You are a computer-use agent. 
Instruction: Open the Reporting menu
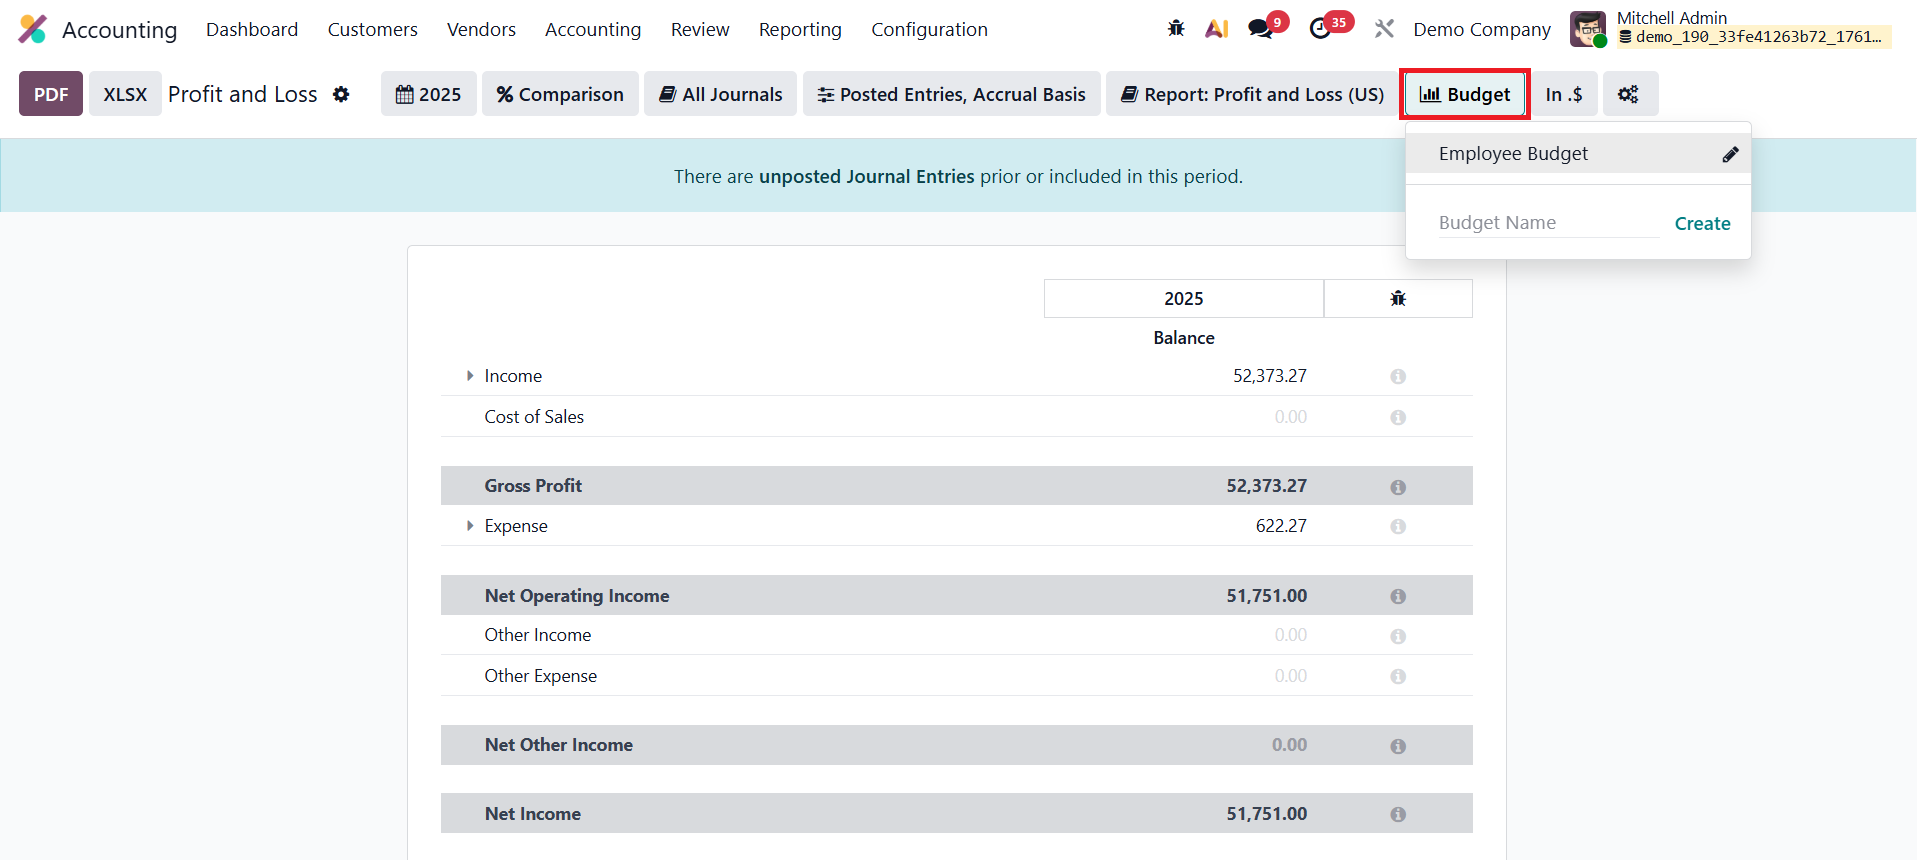tap(800, 30)
